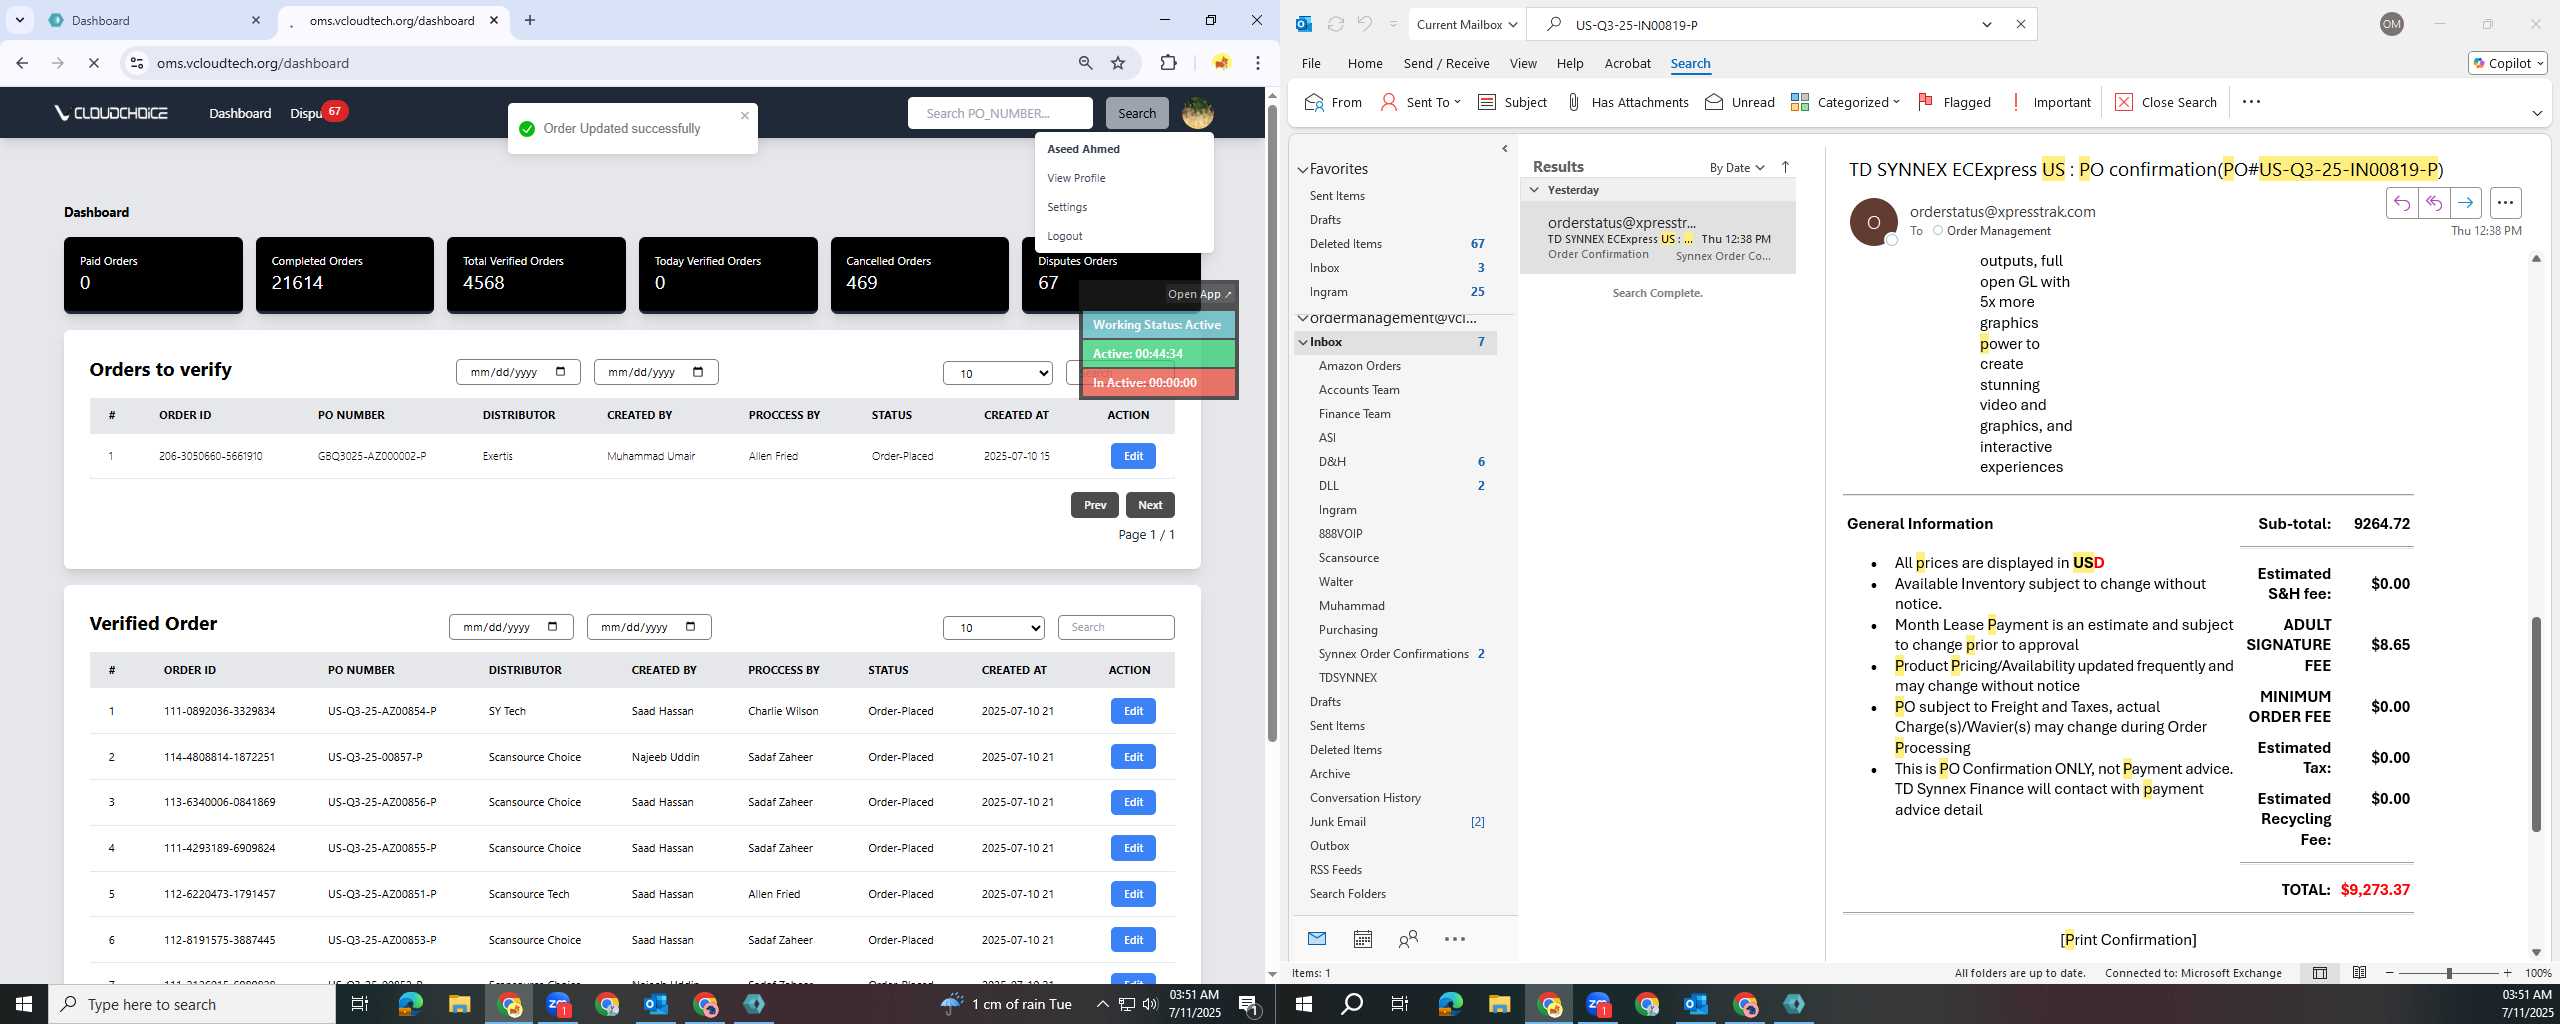Filter search by Flagged

pos(1954,102)
